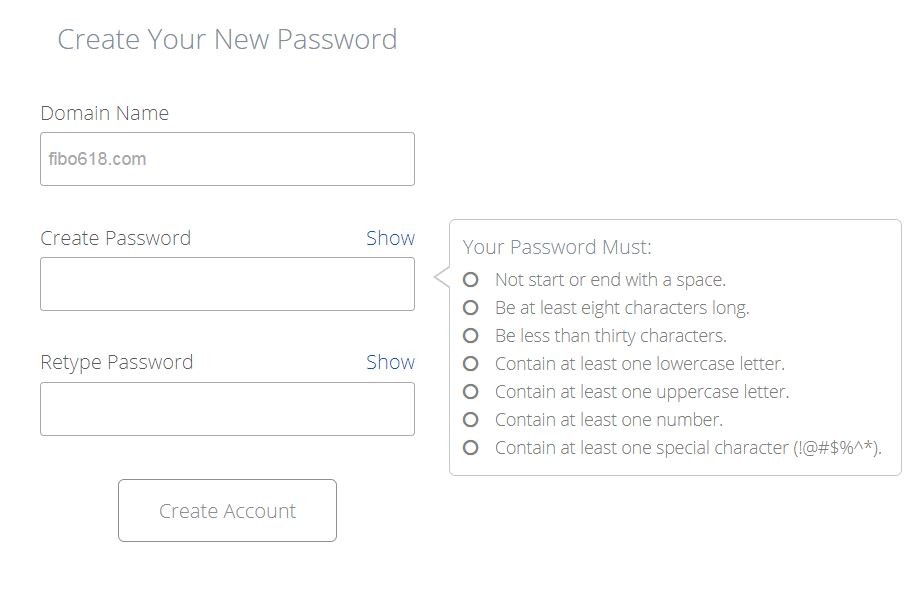Click the indicator for the lowercase letter requirement
The height and width of the screenshot is (592, 908).
click(x=471, y=365)
